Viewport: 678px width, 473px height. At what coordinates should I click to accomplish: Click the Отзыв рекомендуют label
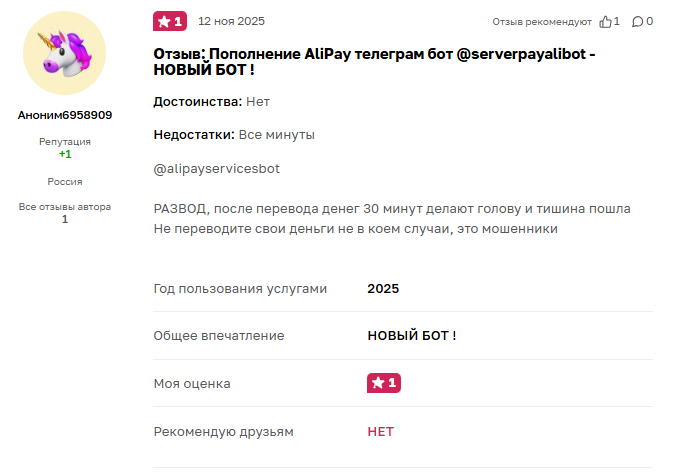click(x=542, y=21)
